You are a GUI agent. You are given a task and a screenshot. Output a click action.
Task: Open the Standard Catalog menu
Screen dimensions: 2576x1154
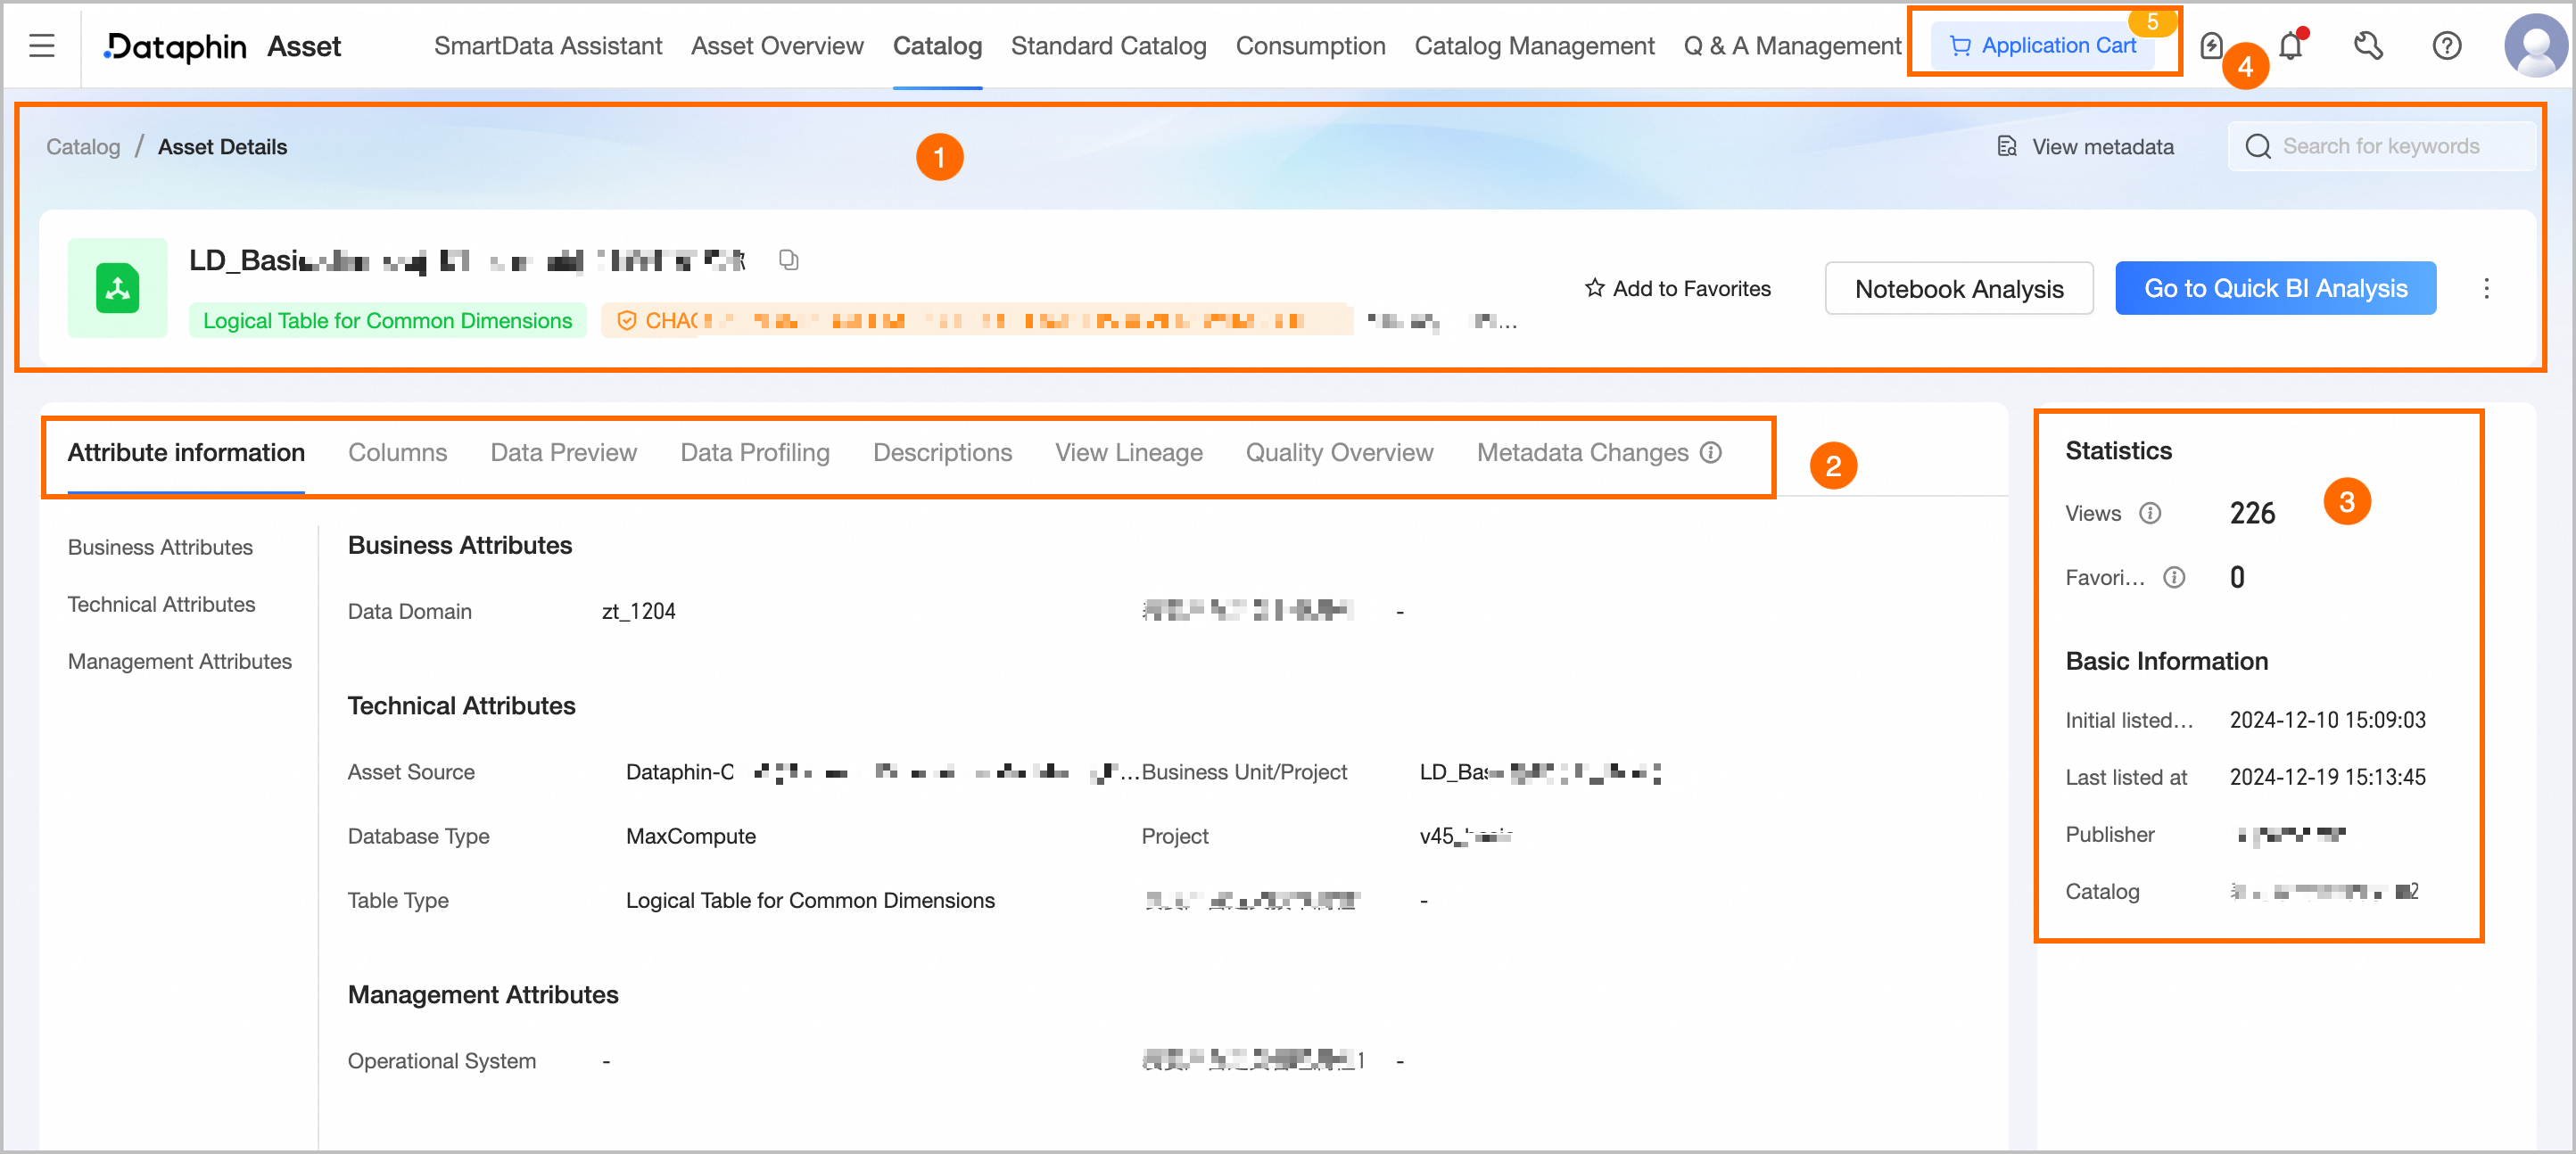(x=1108, y=46)
